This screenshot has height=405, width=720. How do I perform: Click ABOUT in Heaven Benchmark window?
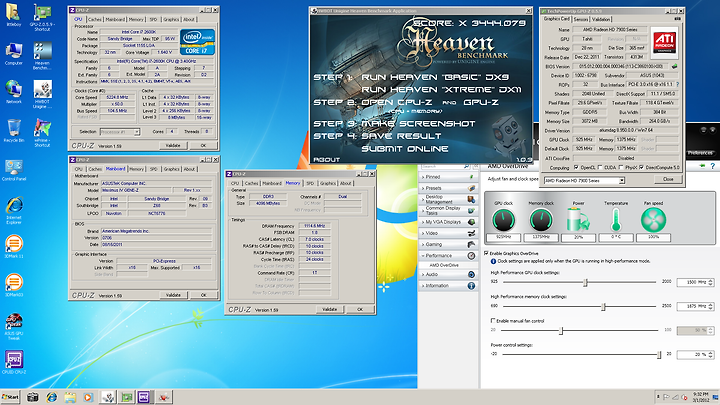(326, 159)
